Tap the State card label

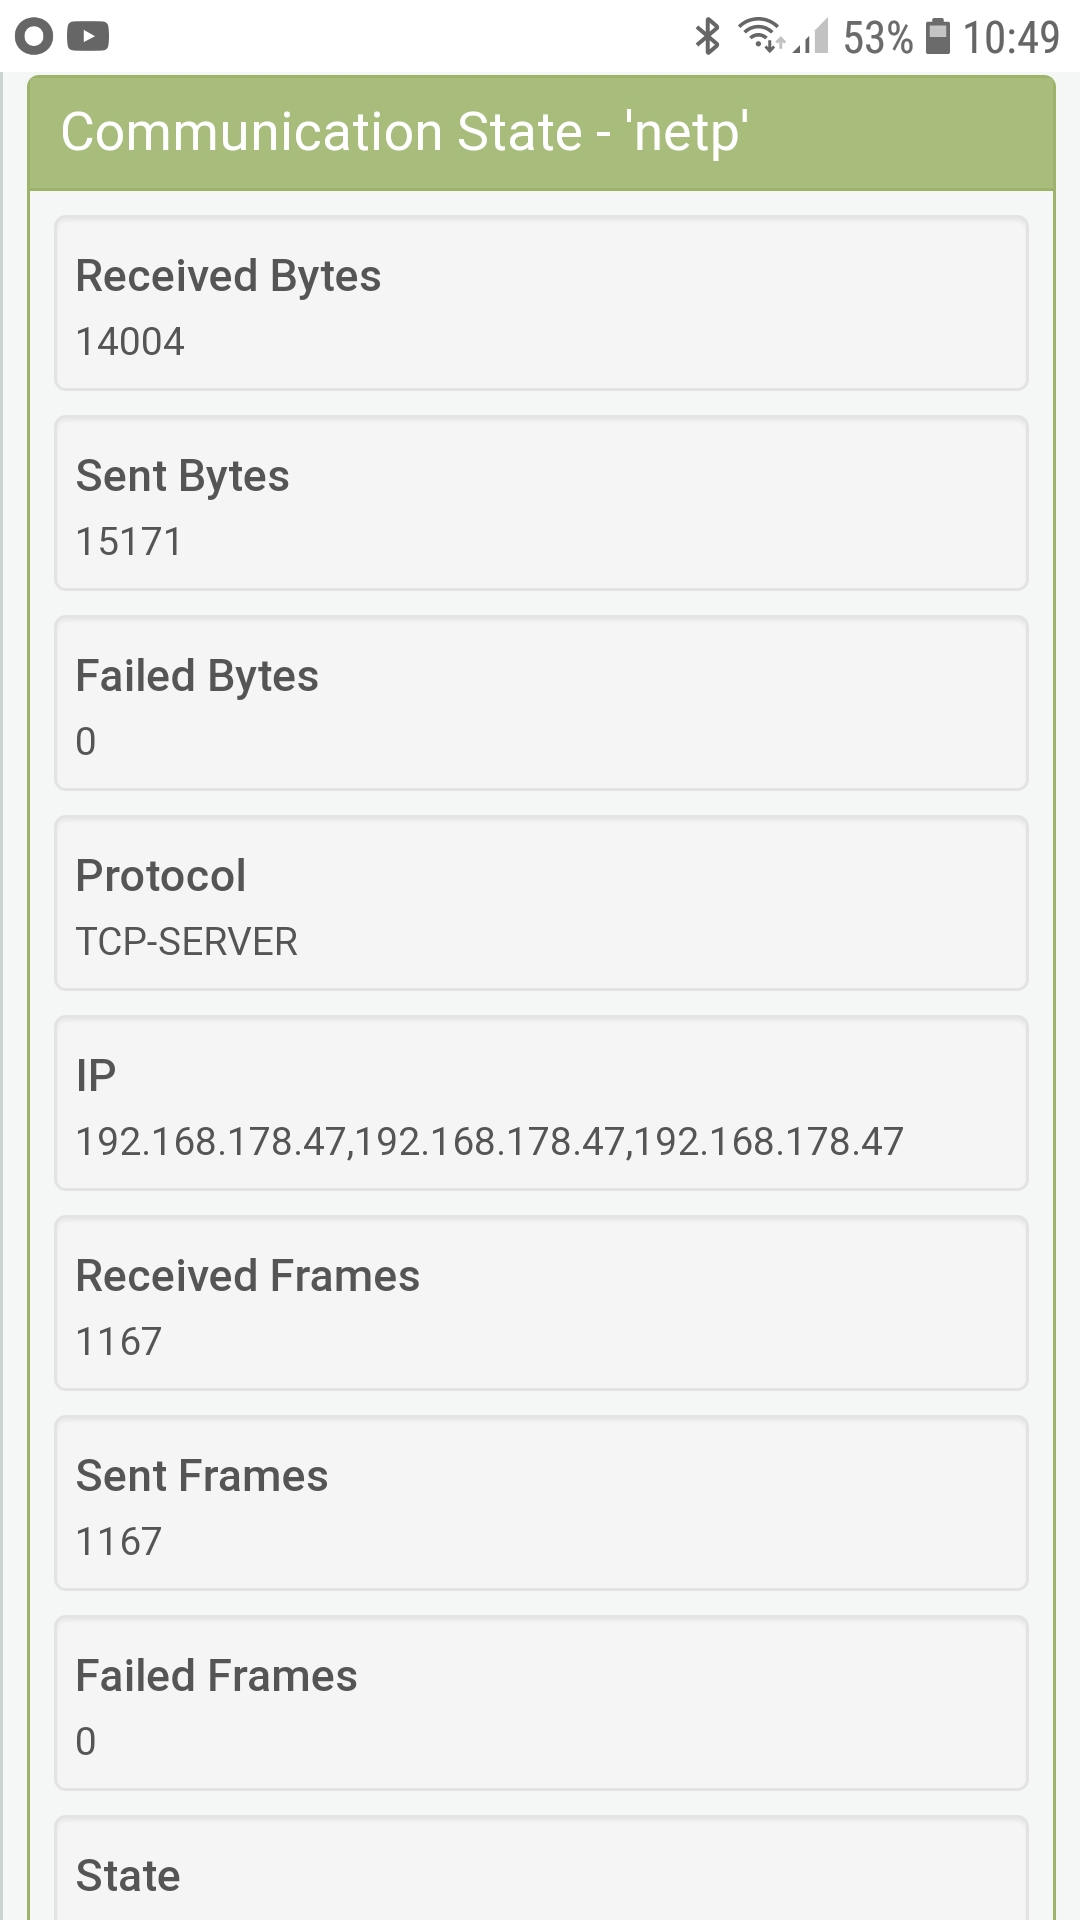(x=128, y=1876)
